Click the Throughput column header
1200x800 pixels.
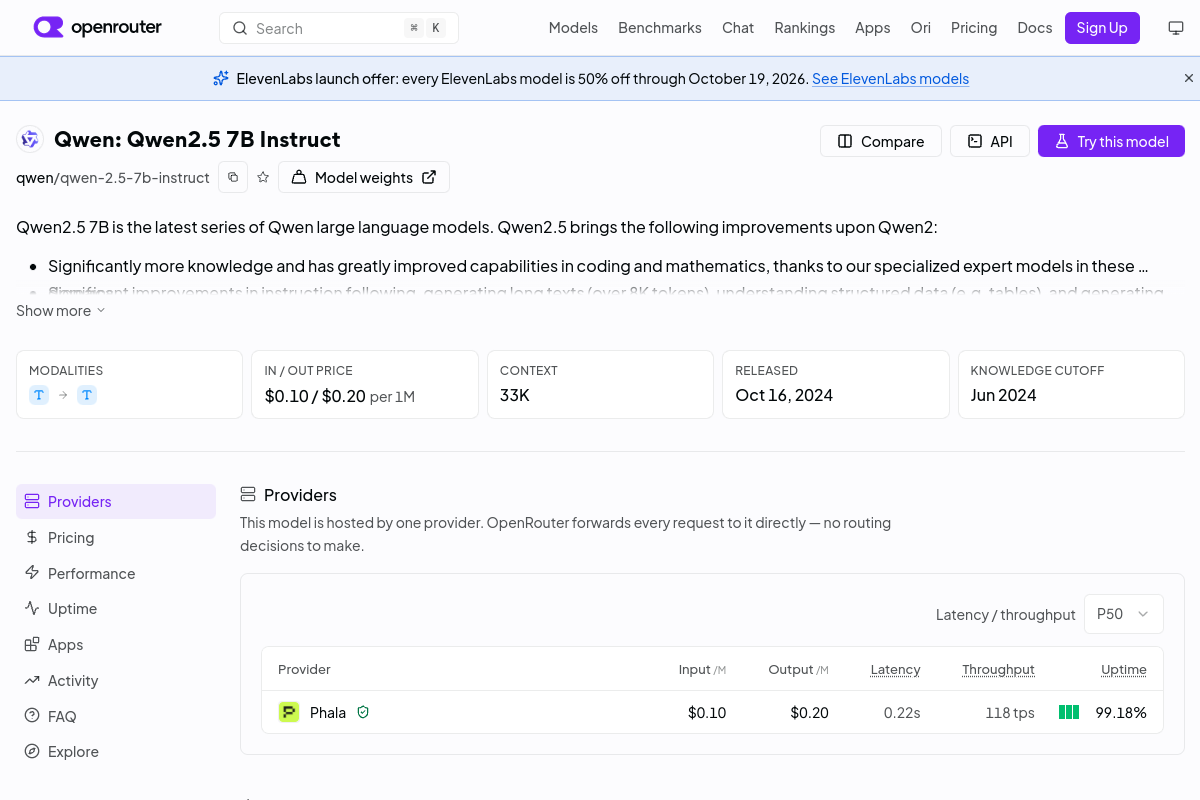point(998,669)
